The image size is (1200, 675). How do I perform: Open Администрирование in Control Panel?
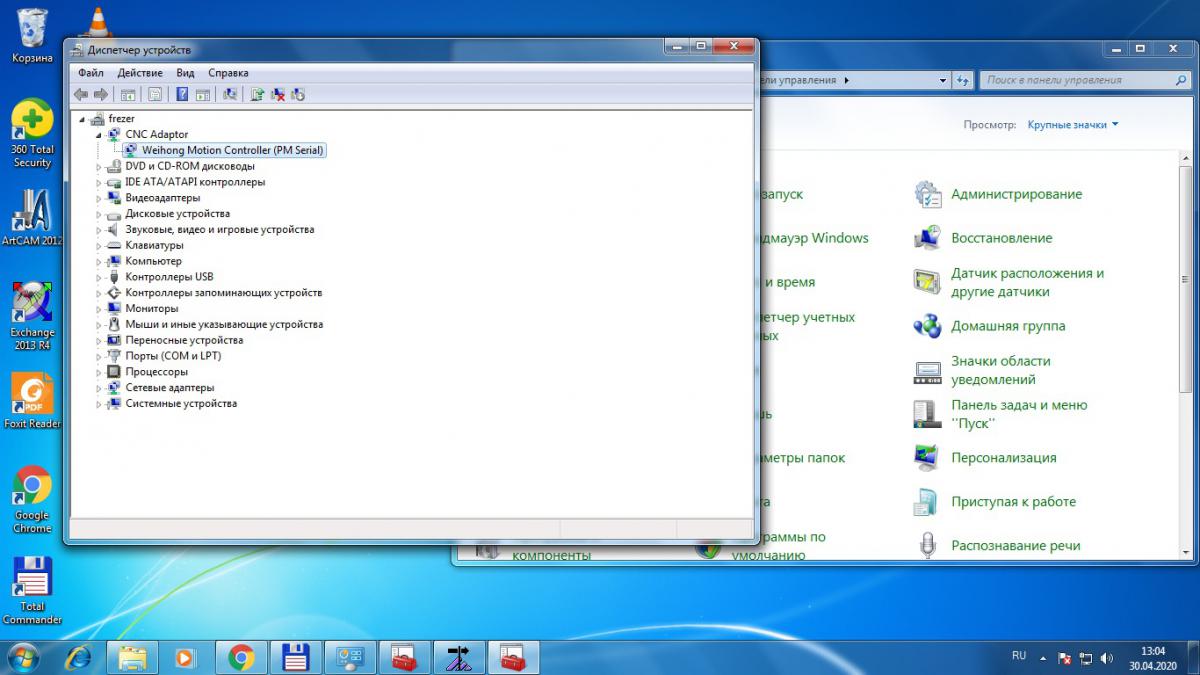tap(1016, 194)
